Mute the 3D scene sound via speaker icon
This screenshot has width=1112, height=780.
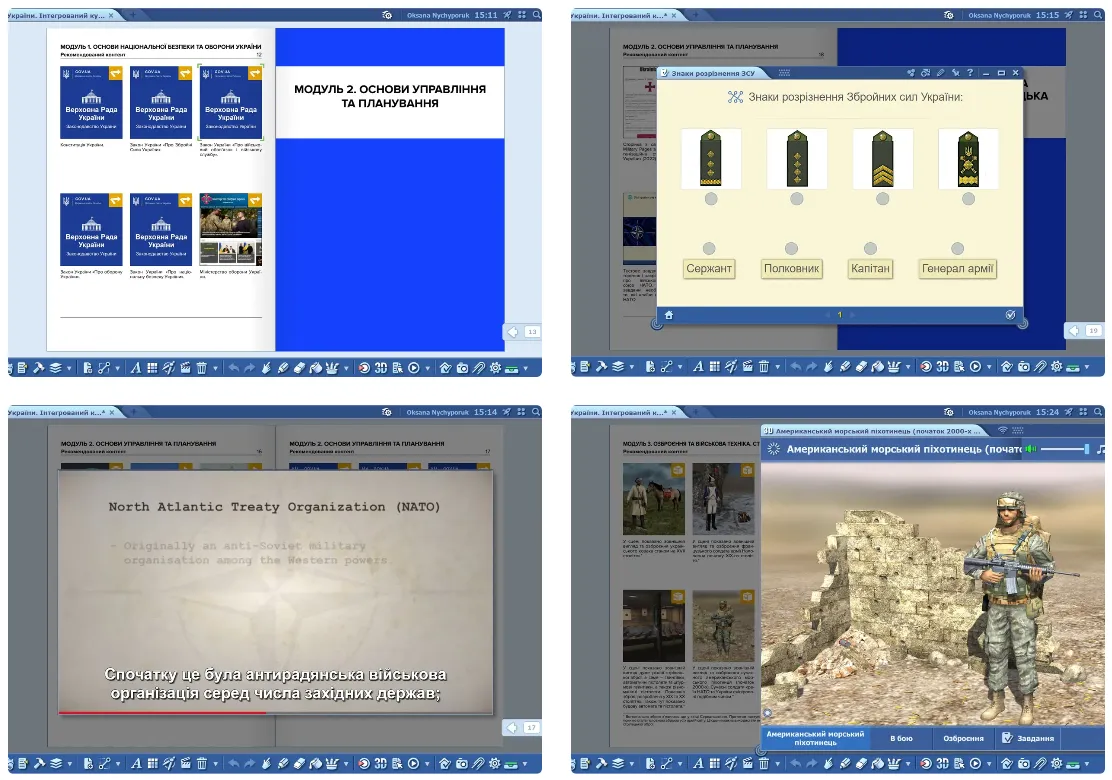[x=1030, y=449]
